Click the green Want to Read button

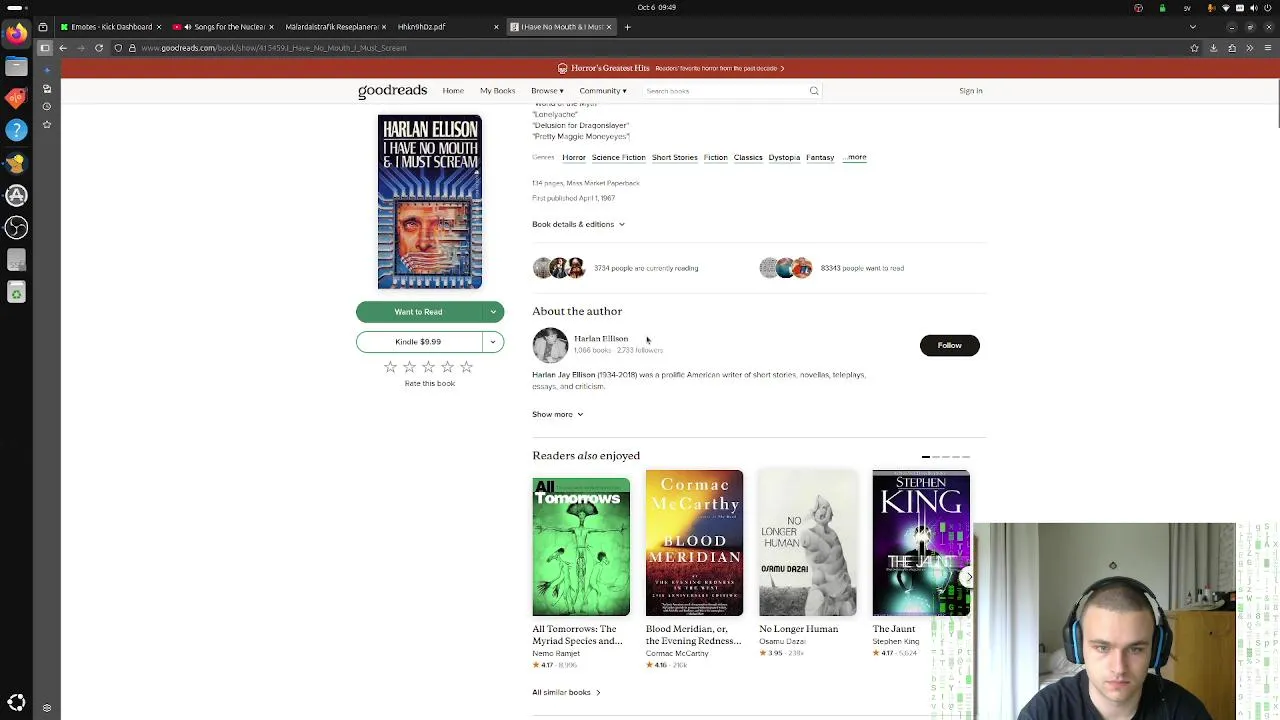418,312
